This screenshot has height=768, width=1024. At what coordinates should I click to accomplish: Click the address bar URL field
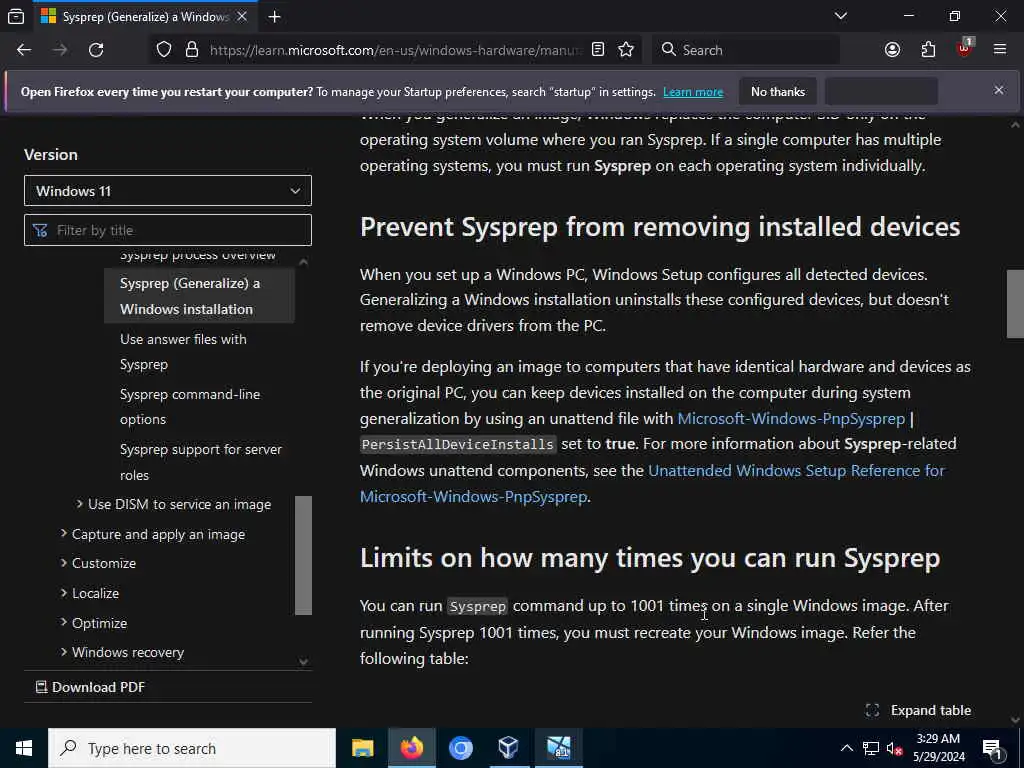394,50
